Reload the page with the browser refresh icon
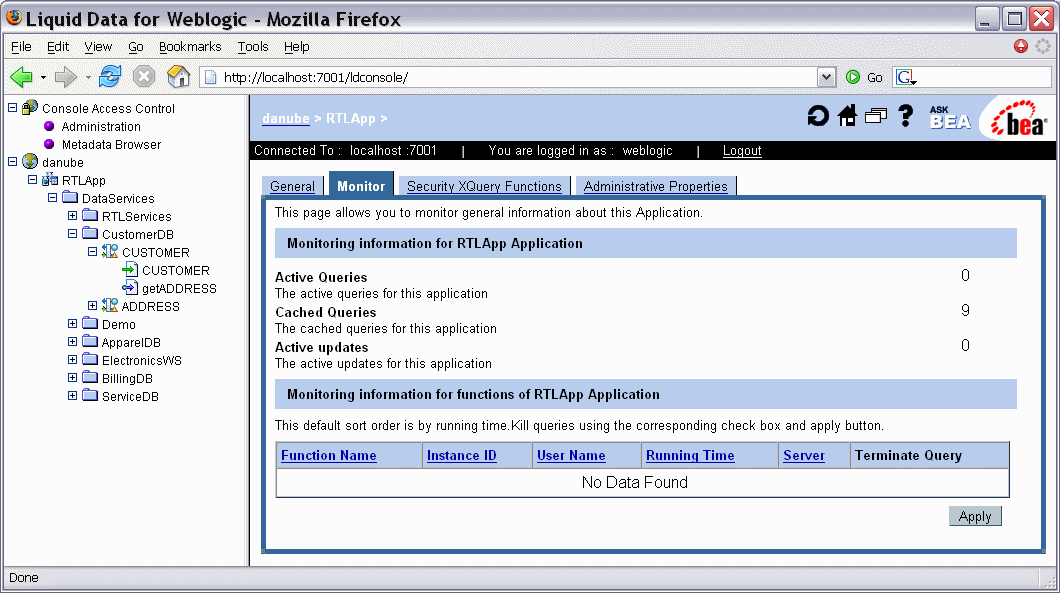Image resolution: width=1060 pixels, height=593 pixels. [x=110, y=76]
